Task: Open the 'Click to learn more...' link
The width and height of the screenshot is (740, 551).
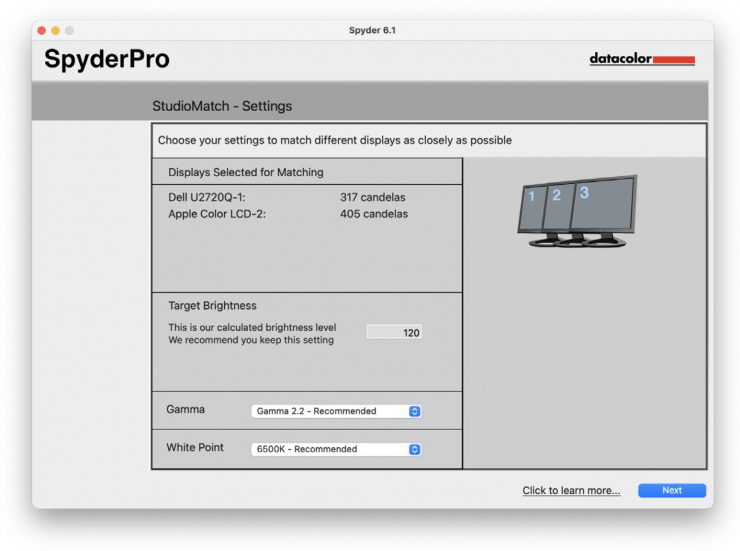Action: (571, 491)
